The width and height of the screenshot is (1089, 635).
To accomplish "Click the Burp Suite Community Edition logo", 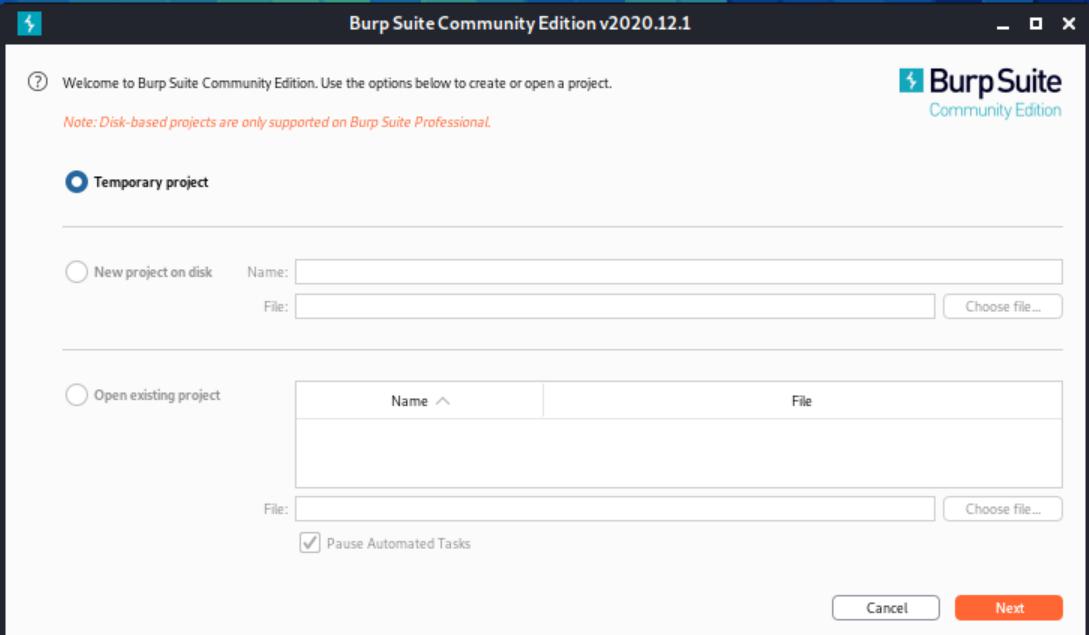I will pyautogui.click(x=979, y=93).
